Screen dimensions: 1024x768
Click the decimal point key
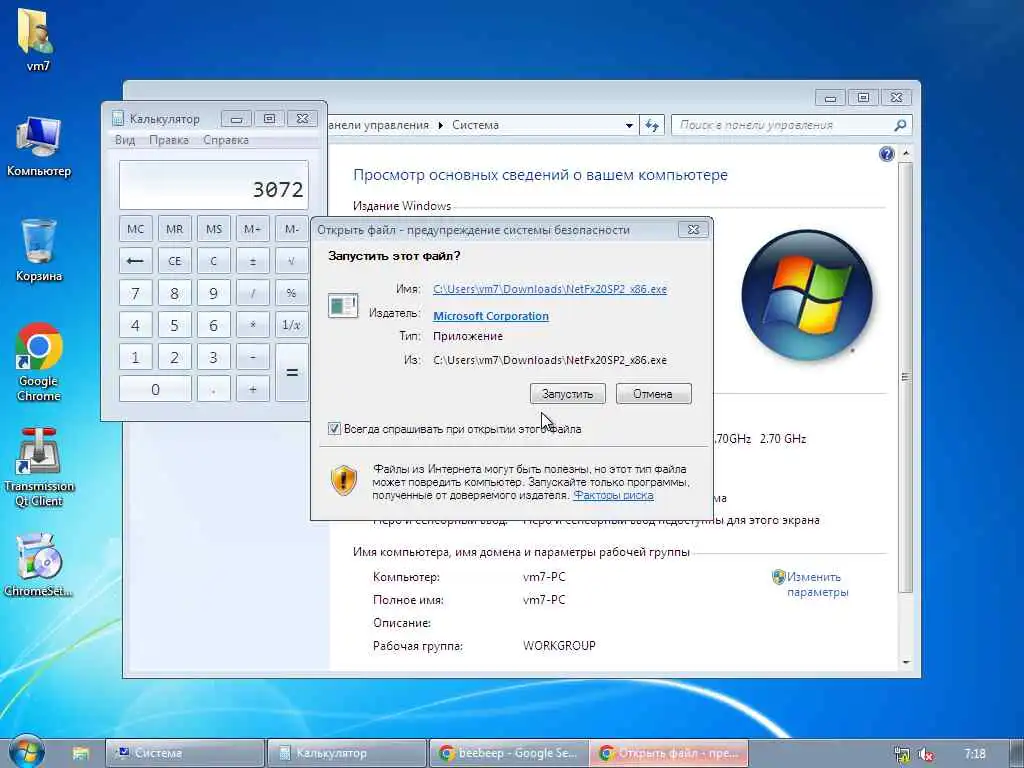click(x=214, y=389)
